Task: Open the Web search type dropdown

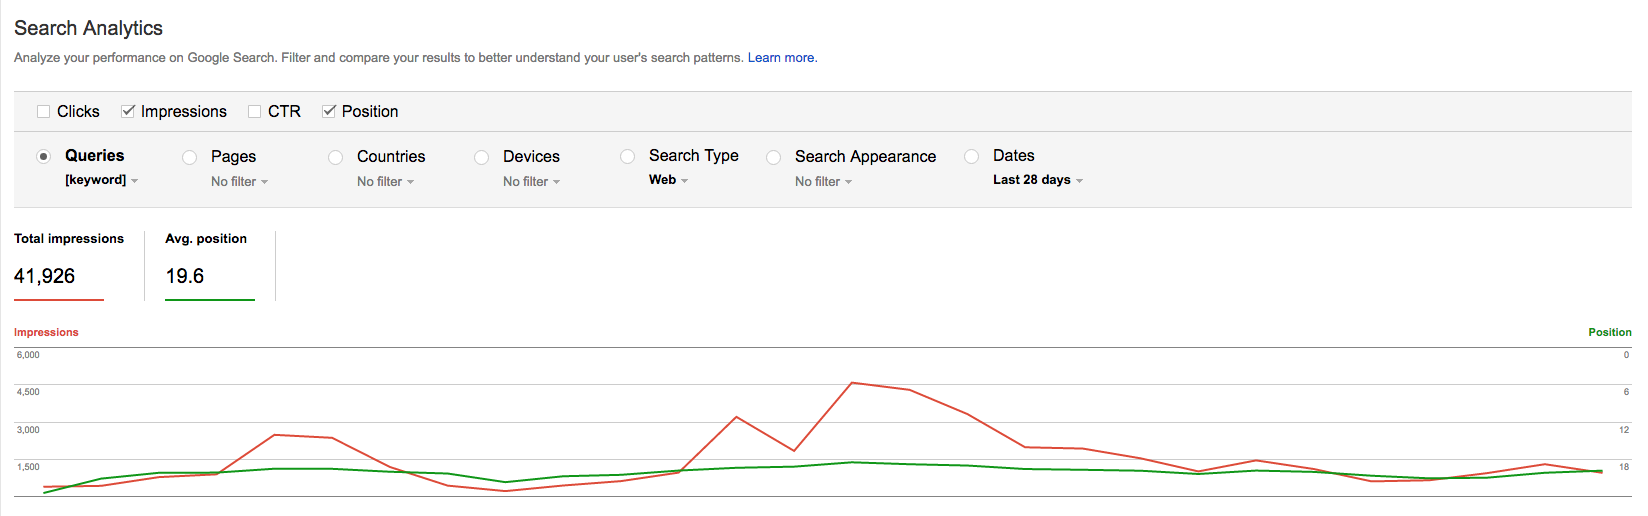Action: click(x=668, y=180)
